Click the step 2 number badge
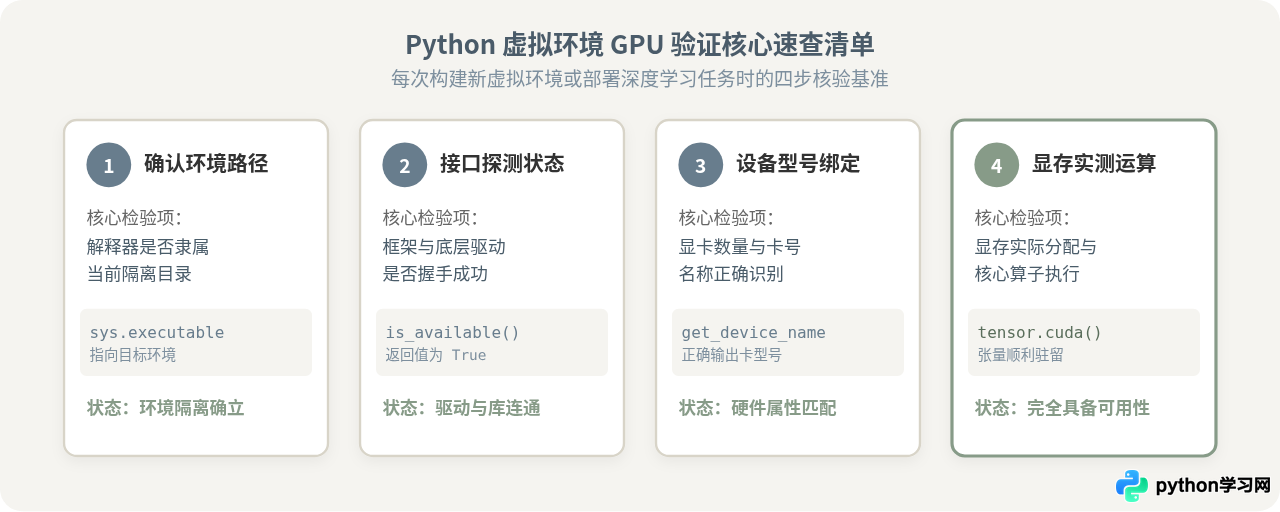Image resolution: width=1280 pixels, height=512 pixels. click(404, 165)
